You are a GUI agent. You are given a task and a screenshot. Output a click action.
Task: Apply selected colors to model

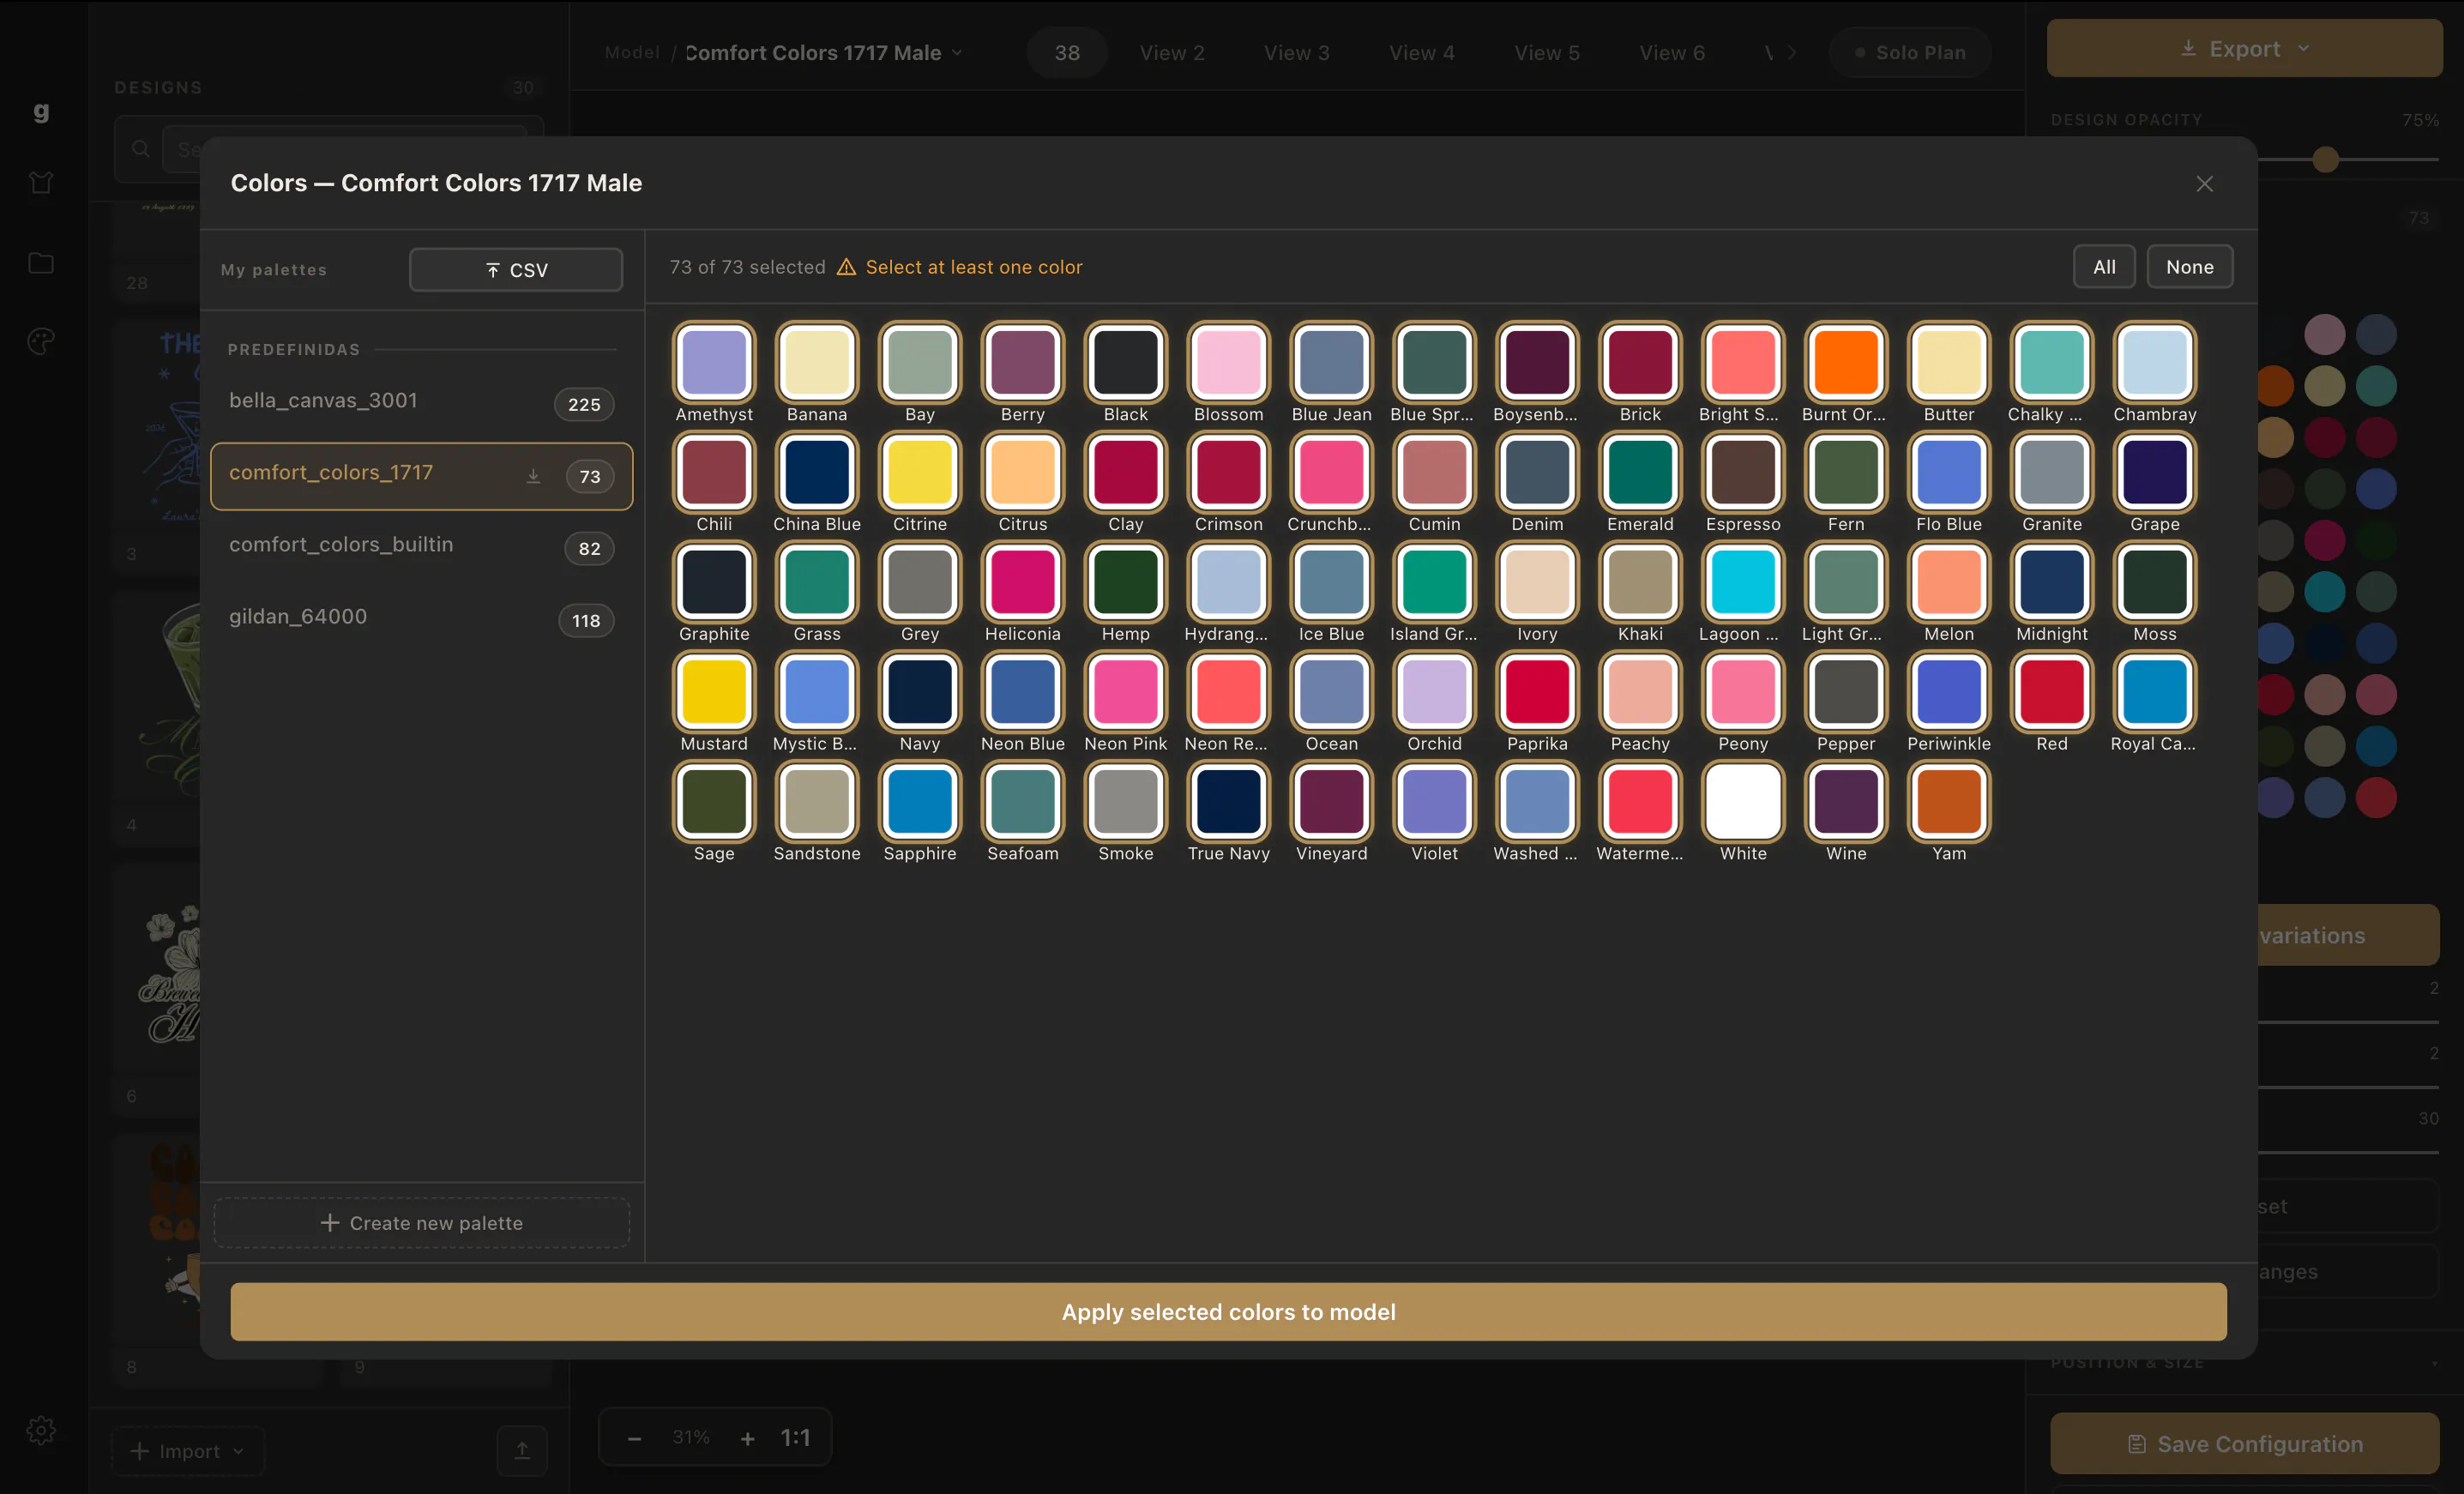click(x=1228, y=1311)
